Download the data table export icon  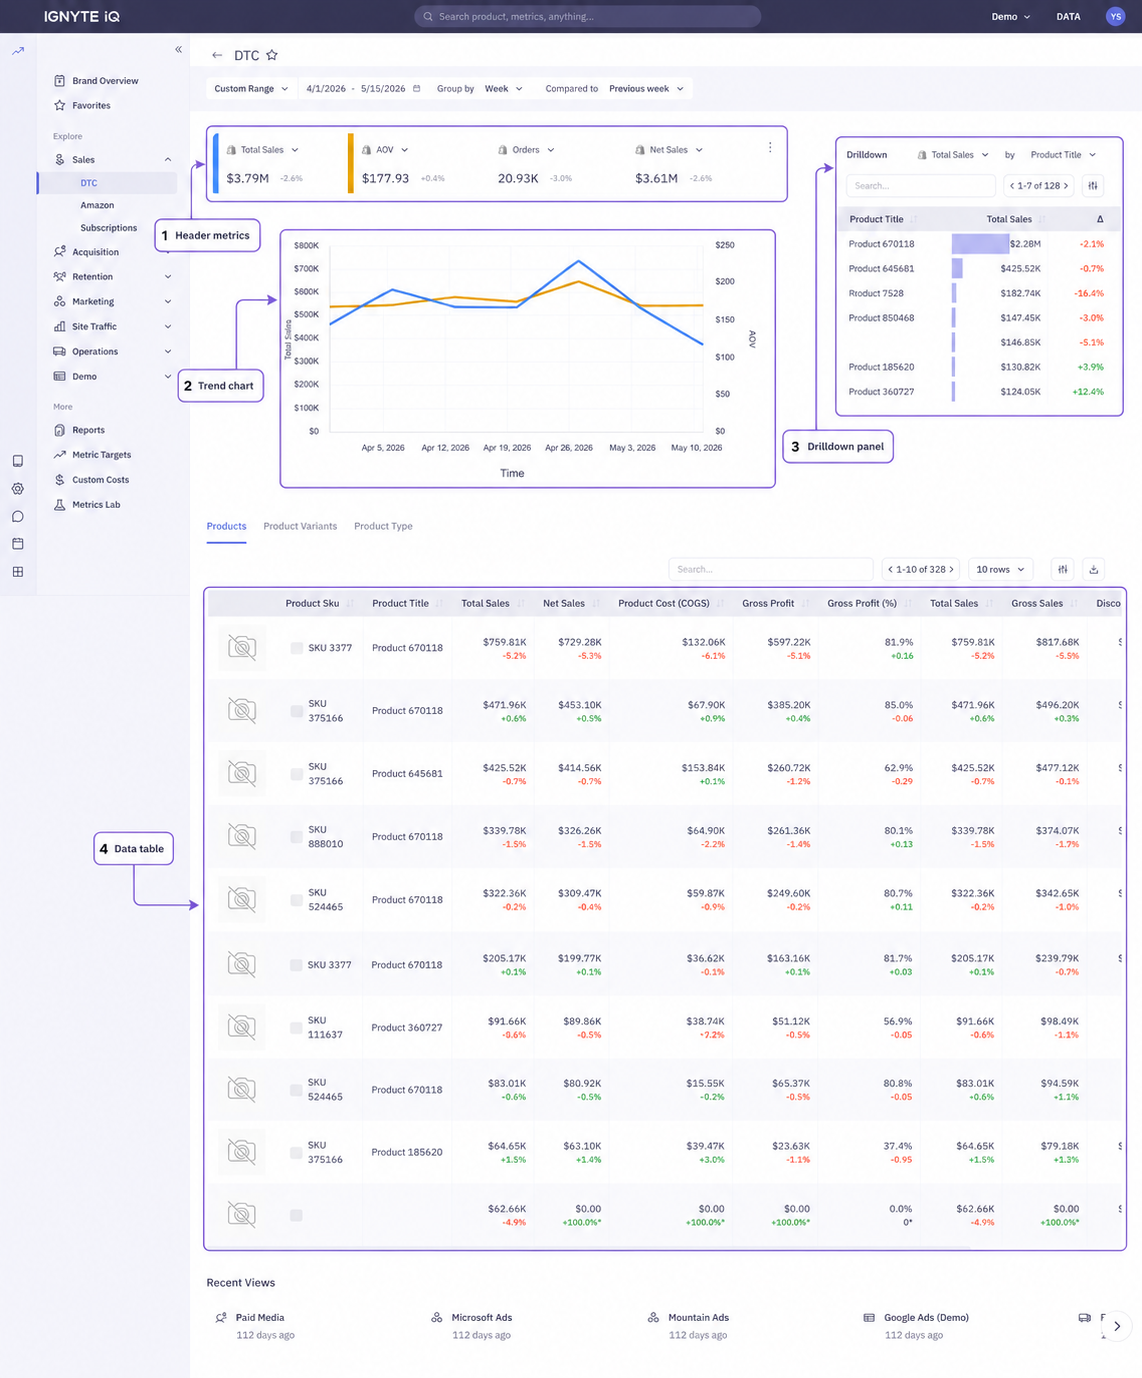coord(1094,569)
